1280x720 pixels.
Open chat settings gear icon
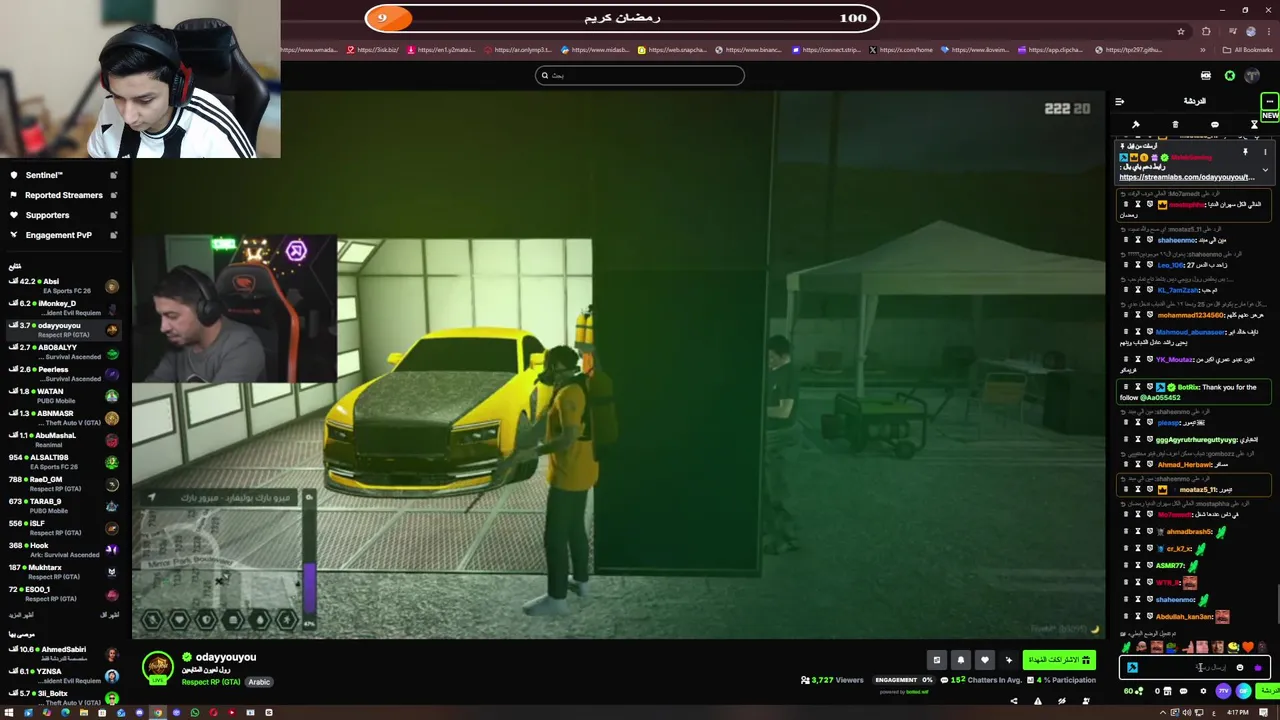point(1203,691)
